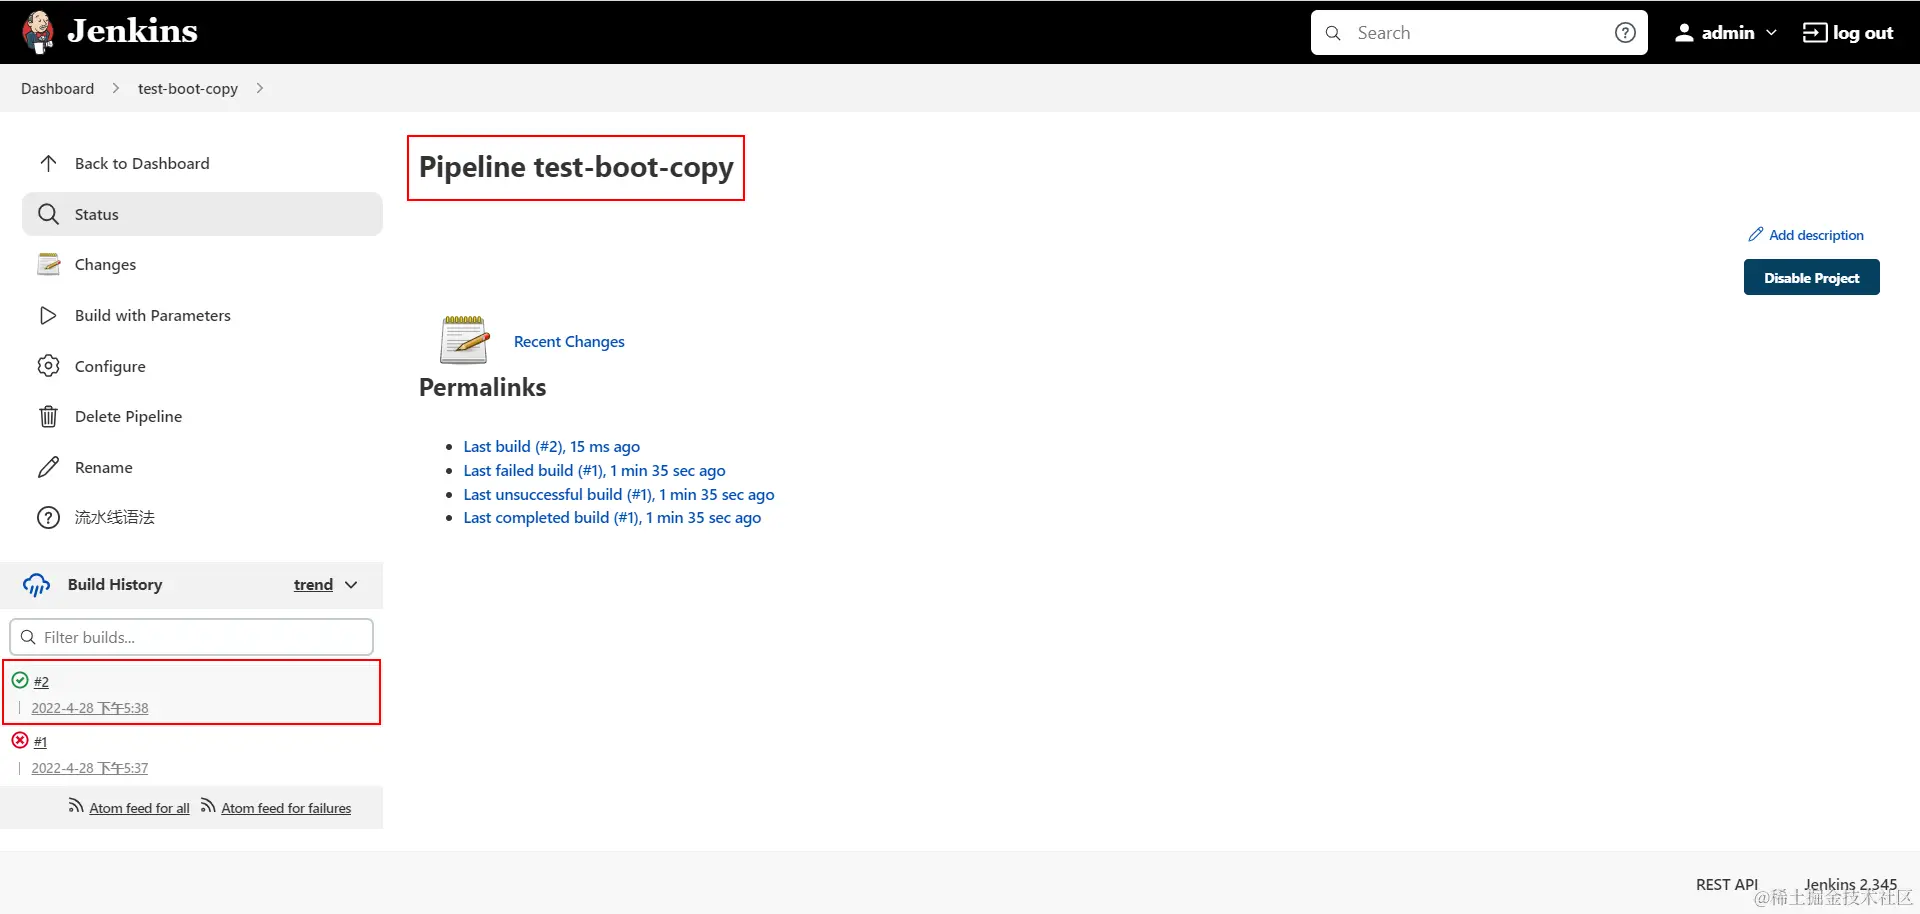The width and height of the screenshot is (1920, 914).
Task: Click the green success icon of build #2
Action: tap(20, 680)
